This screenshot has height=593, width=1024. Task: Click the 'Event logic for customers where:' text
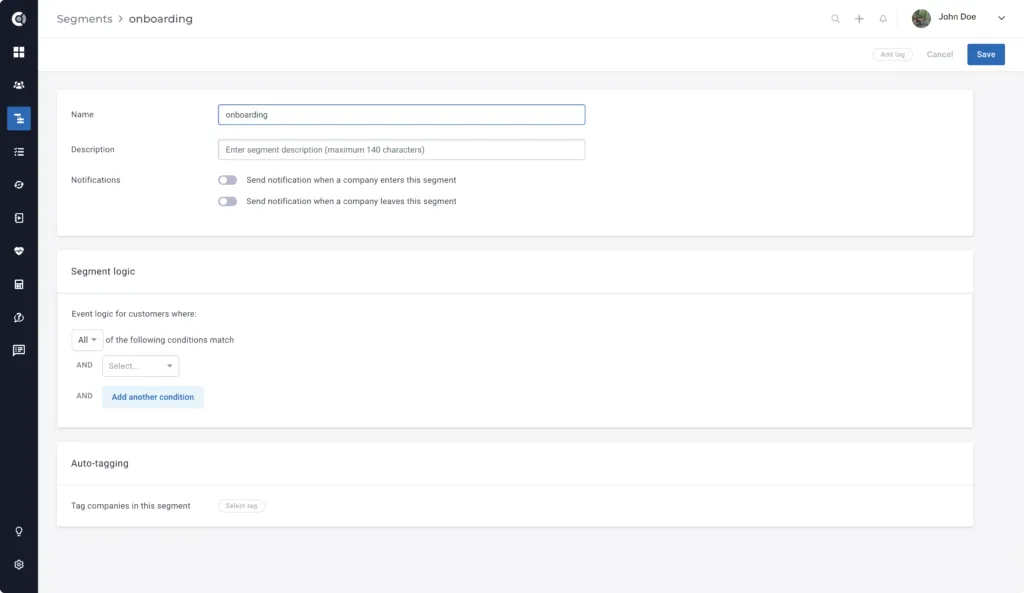click(x=134, y=314)
